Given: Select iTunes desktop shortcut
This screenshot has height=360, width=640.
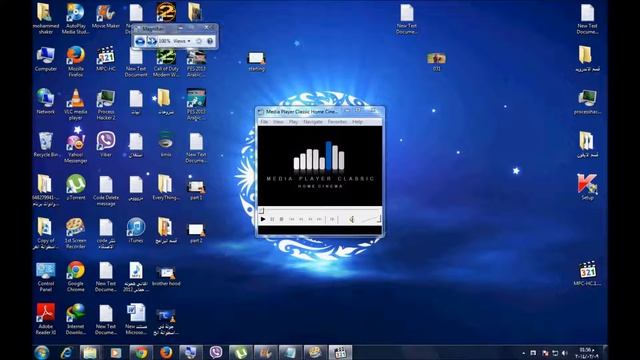Looking at the screenshot, I should (x=136, y=231).
